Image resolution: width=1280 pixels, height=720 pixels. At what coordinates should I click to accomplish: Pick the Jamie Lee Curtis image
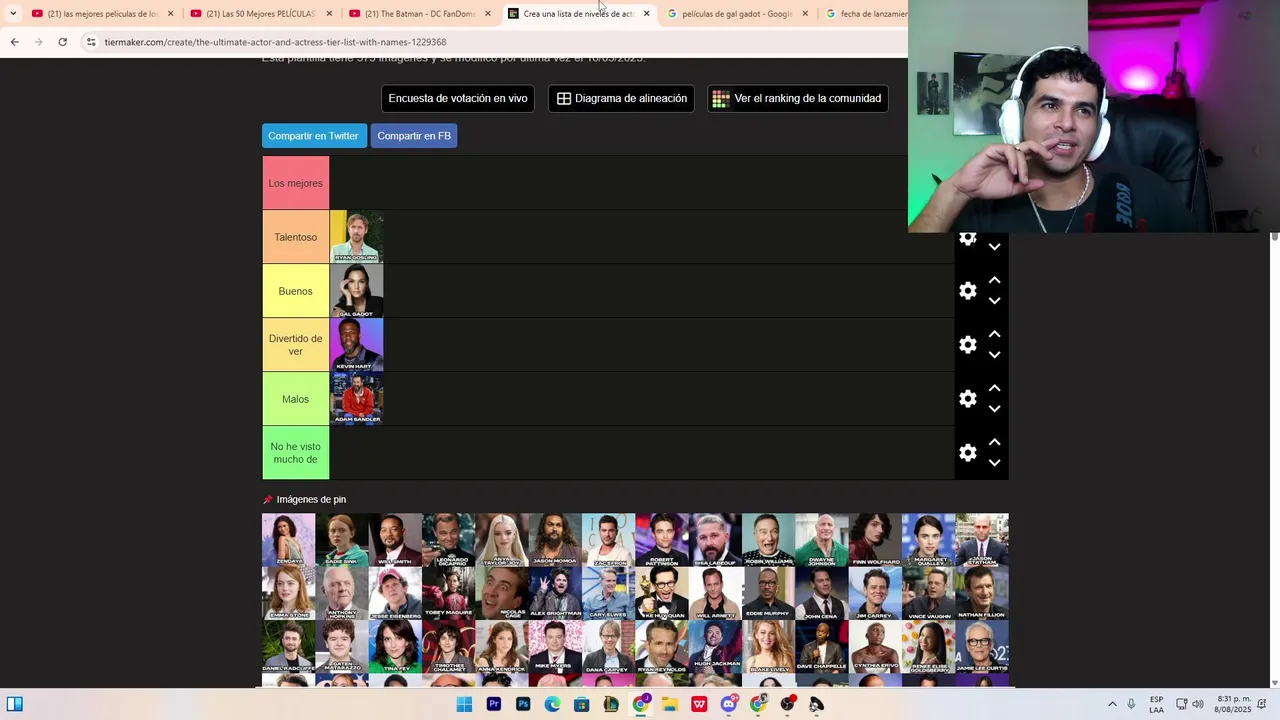tap(982, 647)
